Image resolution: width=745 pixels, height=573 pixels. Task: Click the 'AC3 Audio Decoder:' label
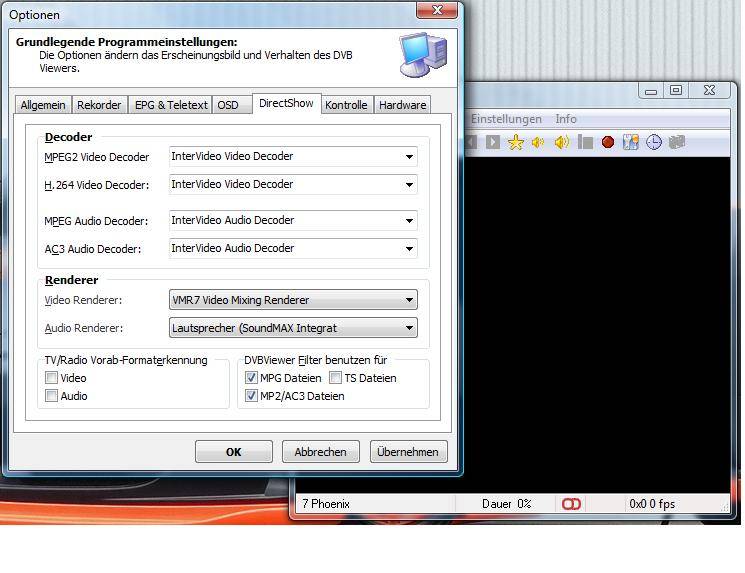pyautogui.click(x=93, y=249)
